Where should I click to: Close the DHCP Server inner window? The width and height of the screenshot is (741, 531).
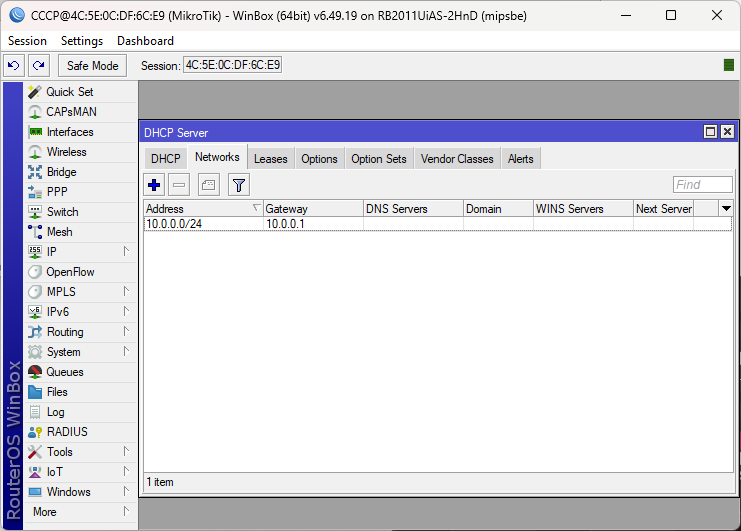coord(727,131)
